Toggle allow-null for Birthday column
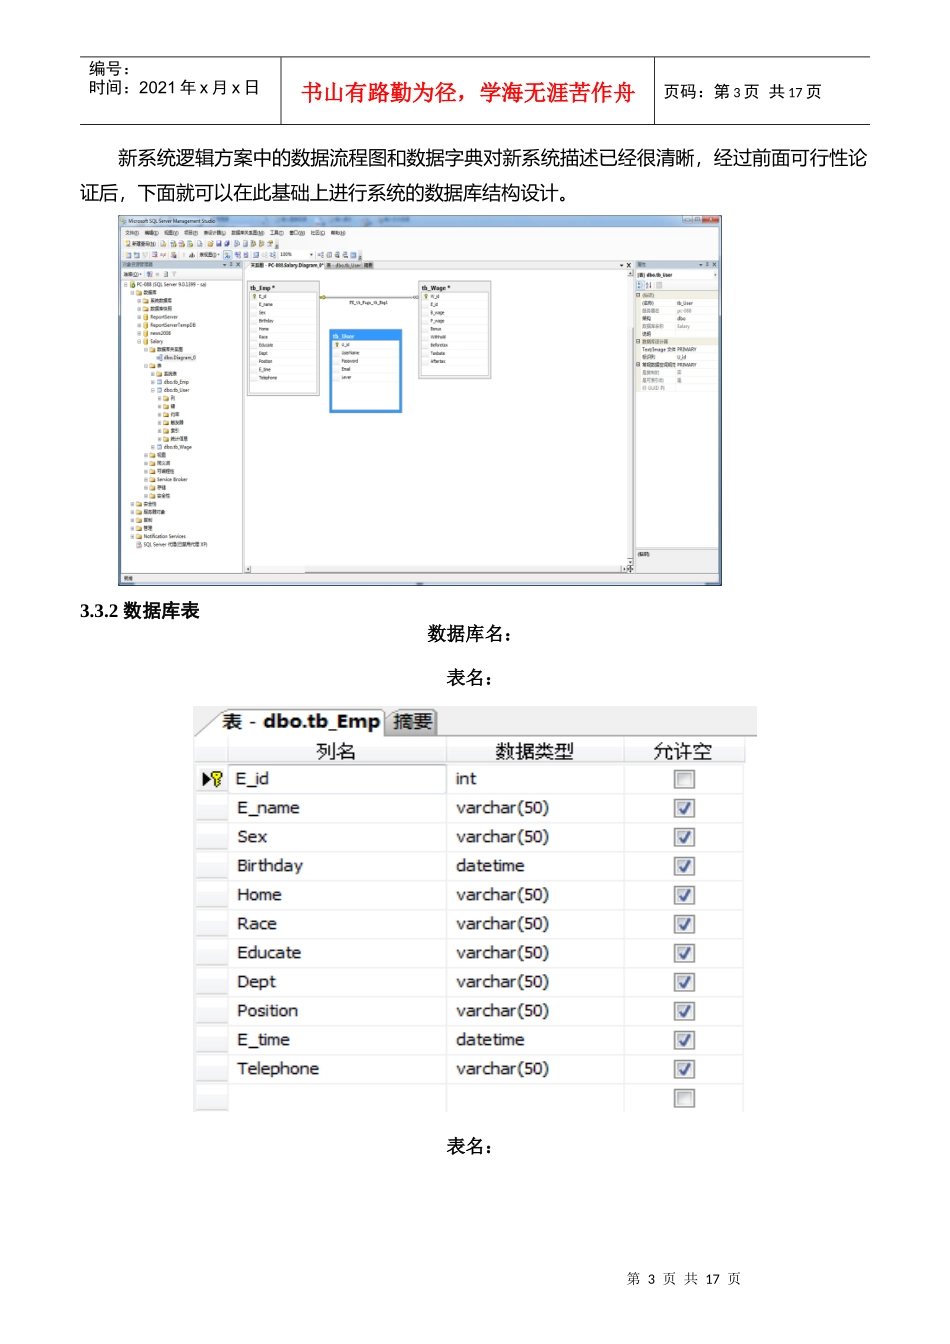 (x=684, y=866)
